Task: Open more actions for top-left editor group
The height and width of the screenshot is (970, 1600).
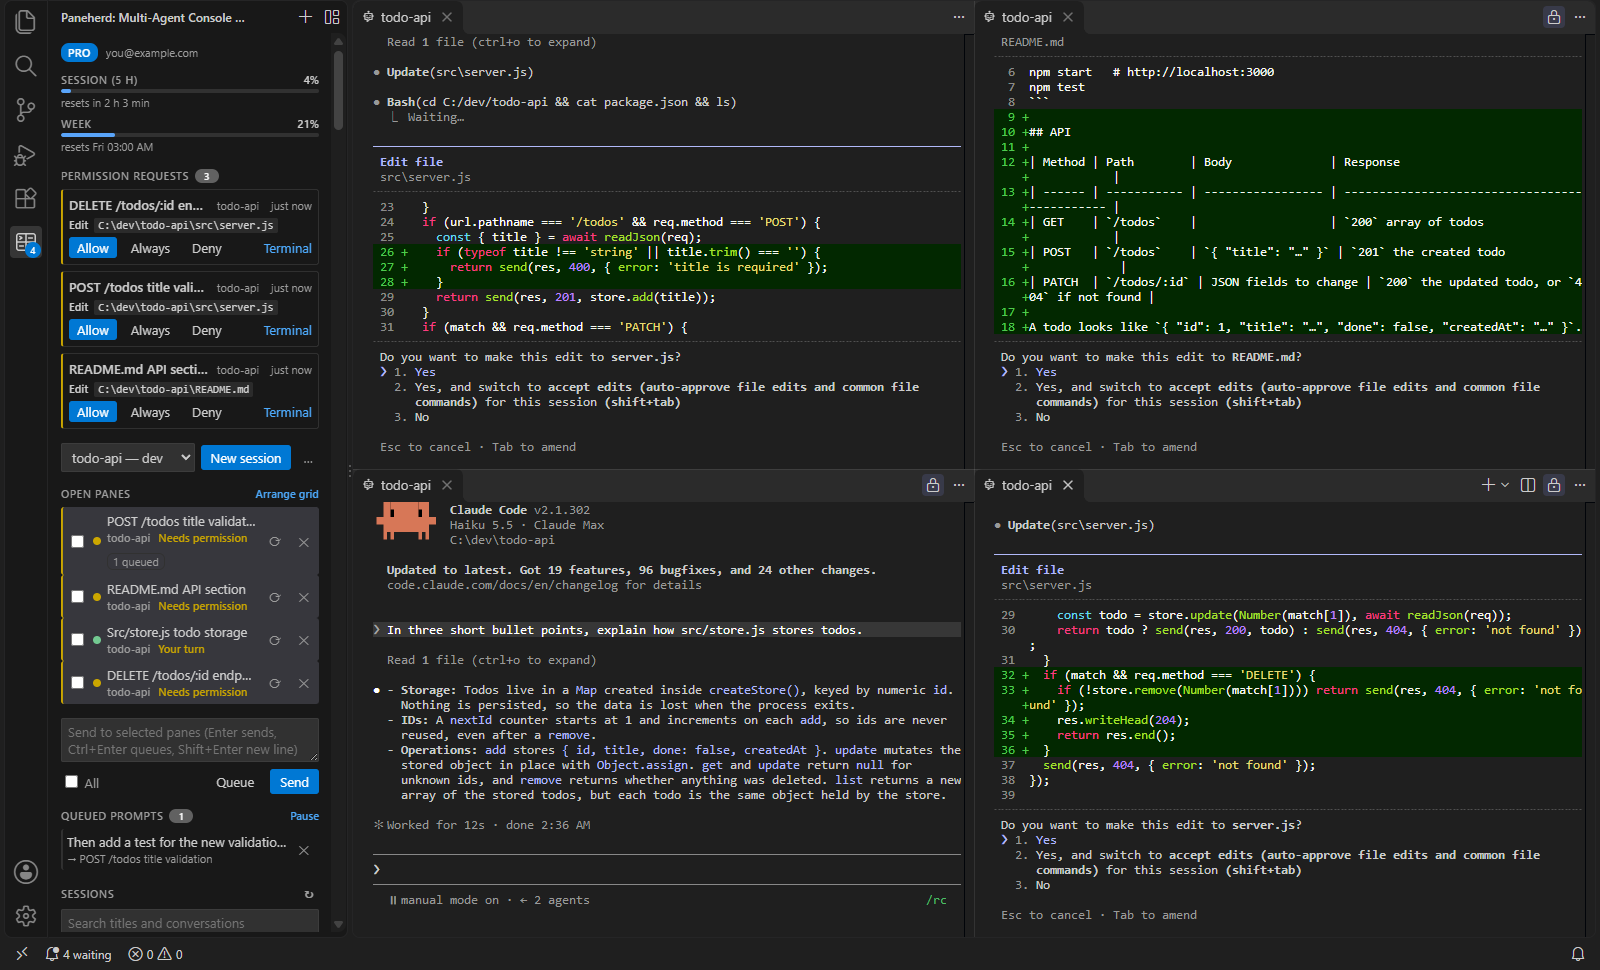Action: pos(959,17)
